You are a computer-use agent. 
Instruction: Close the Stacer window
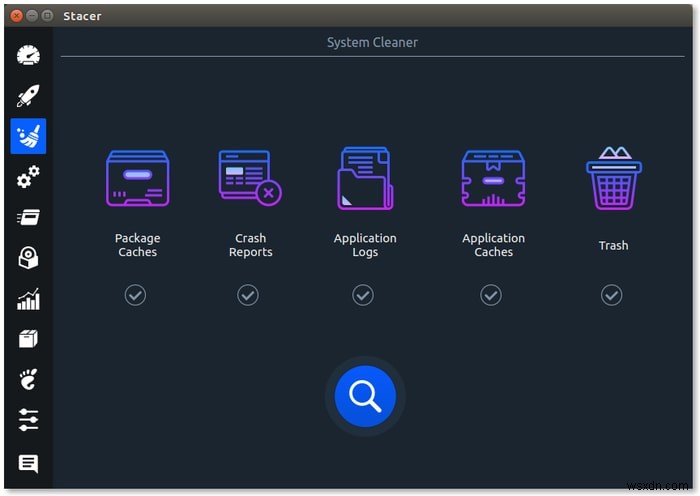click(x=17, y=16)
